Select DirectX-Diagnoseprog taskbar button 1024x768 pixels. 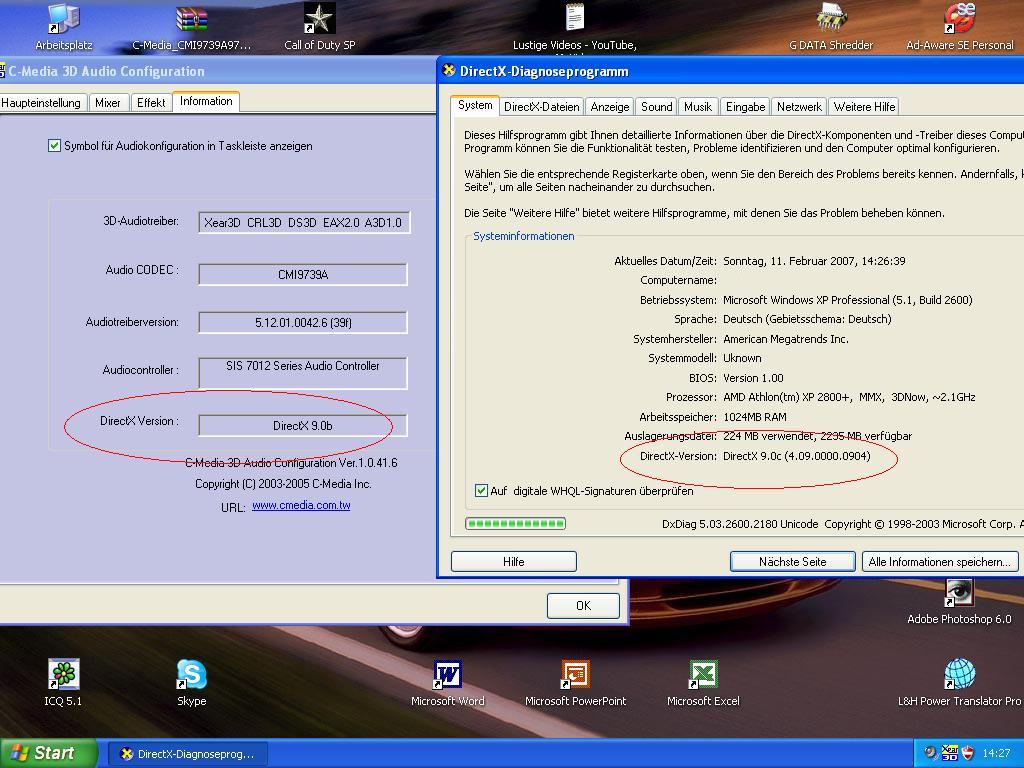pyautogui.click(x=187, y=754)
